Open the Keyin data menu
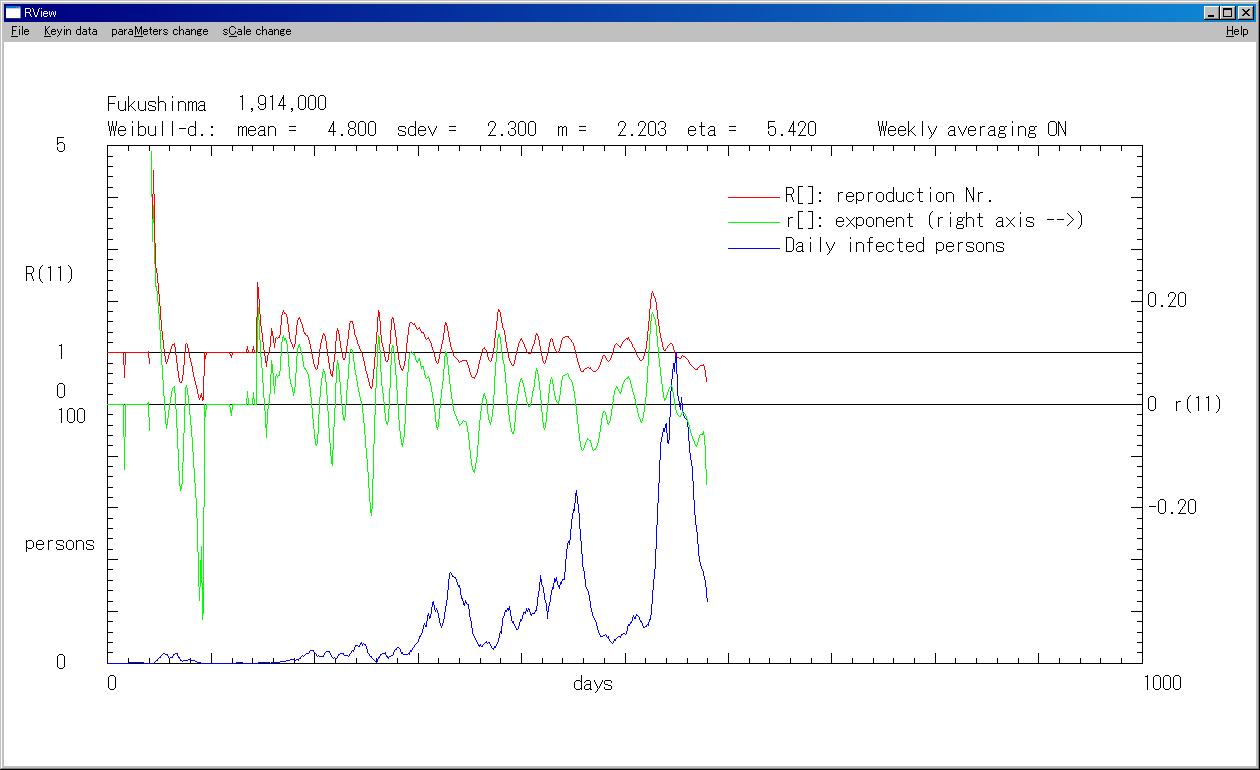 click(x=70, y=31)
